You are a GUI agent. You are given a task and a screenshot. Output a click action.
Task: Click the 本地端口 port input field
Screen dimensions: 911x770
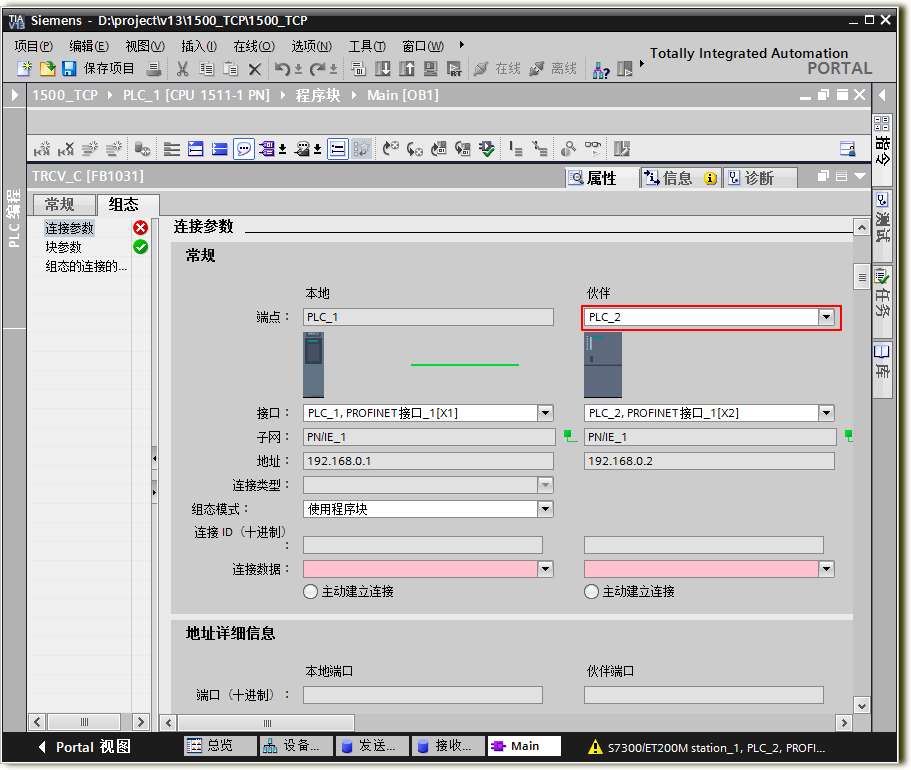coord(423,695)
